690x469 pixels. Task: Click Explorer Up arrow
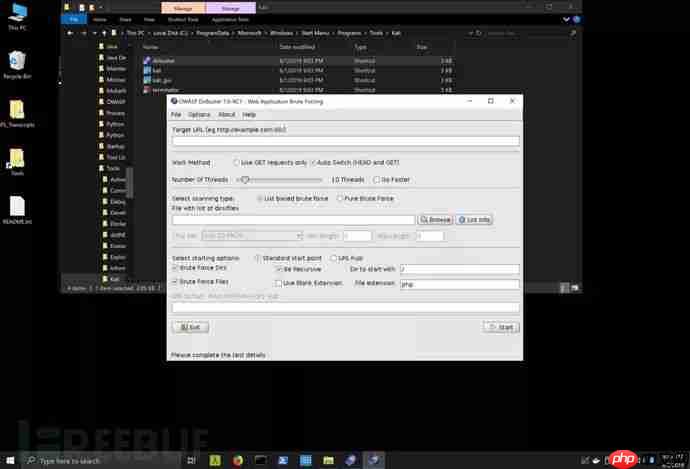point(104,33)
